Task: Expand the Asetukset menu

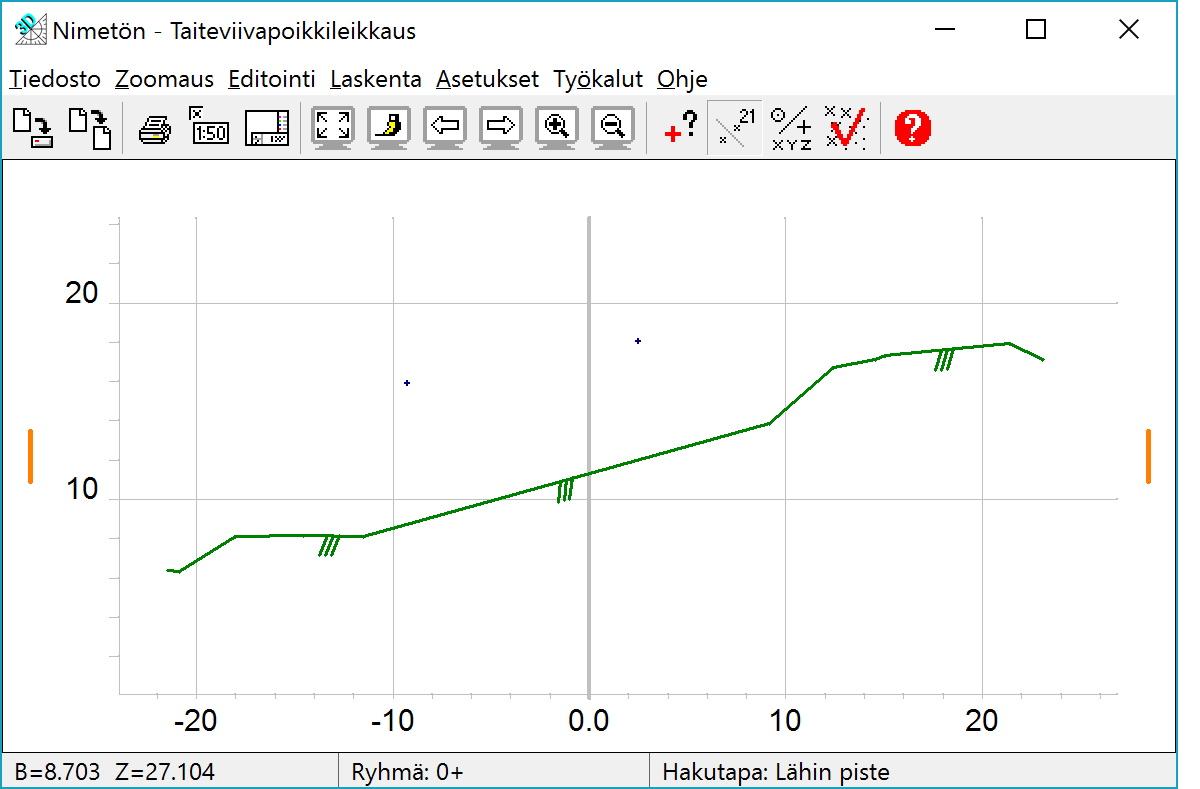Action: pyautogui.click(x=487, y=79)
